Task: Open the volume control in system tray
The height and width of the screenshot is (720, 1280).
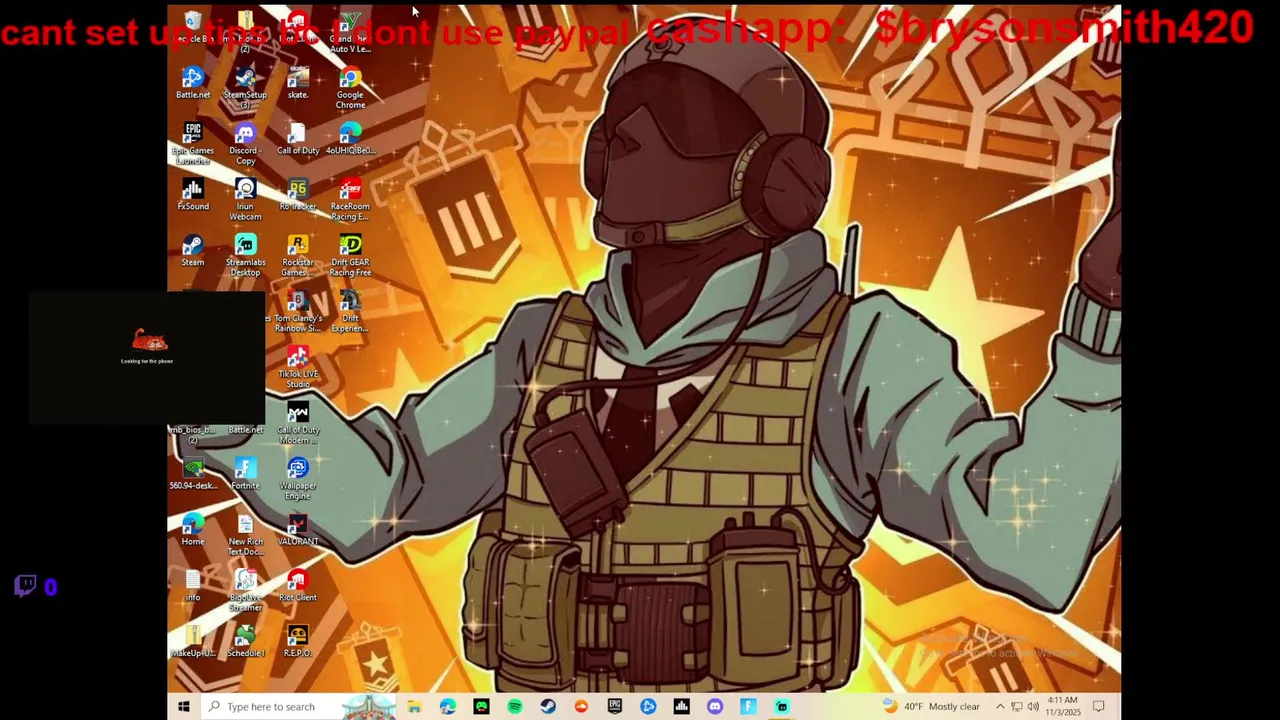Action: point(1033,707)
